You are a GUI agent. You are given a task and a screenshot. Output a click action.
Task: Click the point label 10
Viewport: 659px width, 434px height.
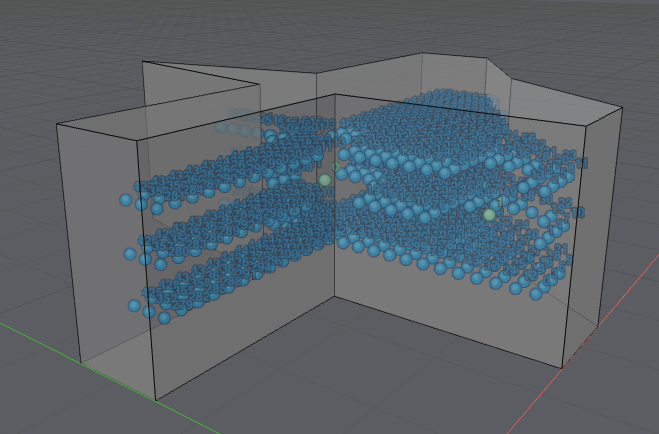tap(578, 213)
